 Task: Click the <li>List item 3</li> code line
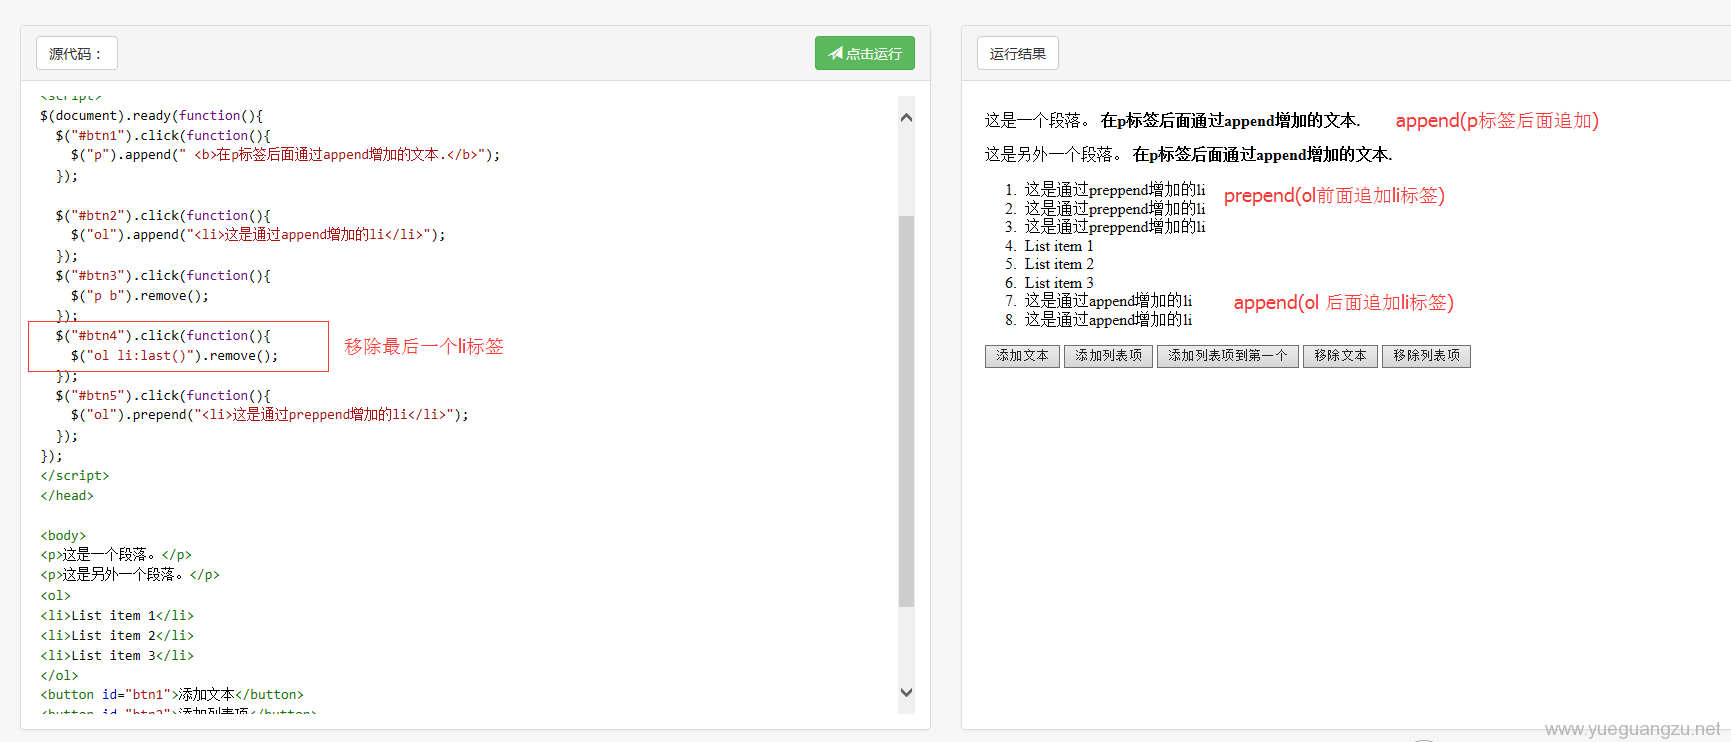tap(117, 655)
